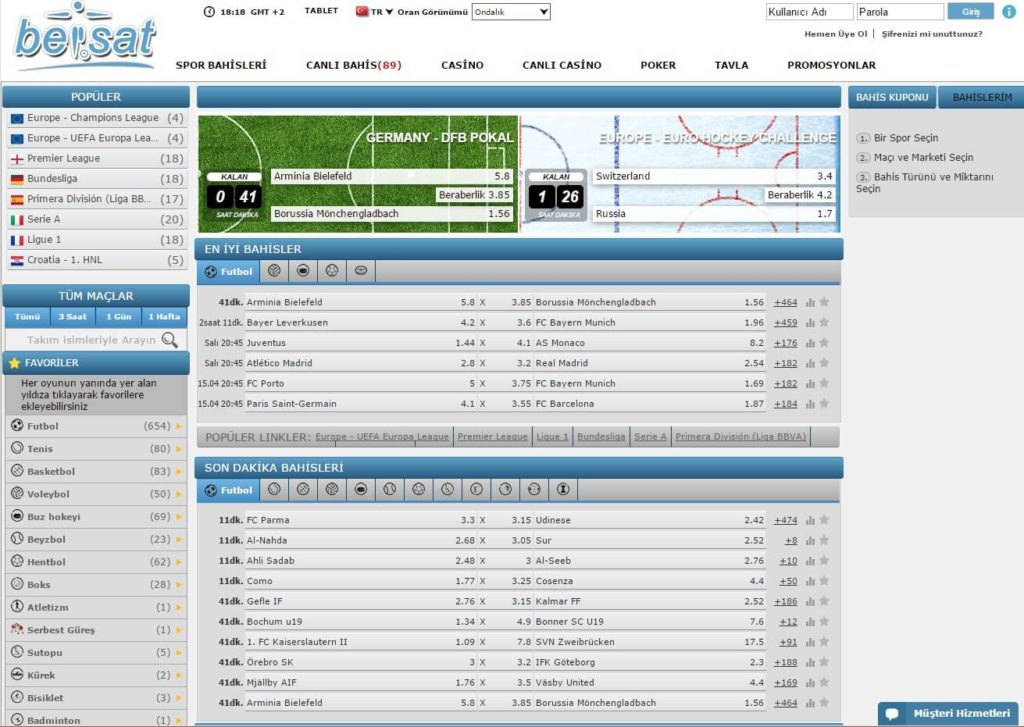Expand Tenis (80) category arrow
Image resolution: width=1024 pixels, height=727 pixels.
coord(179,449)
